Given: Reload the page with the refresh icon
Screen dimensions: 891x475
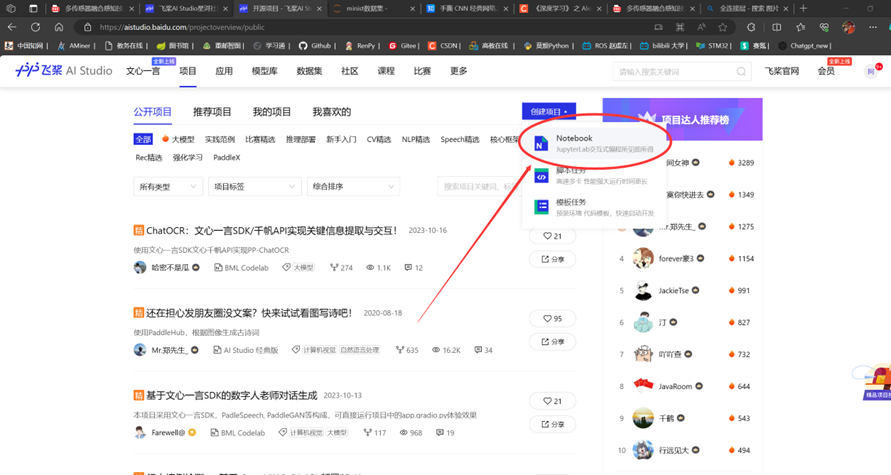Looking at the screenshot, I should pyautogui.click(x=35, y=27).
